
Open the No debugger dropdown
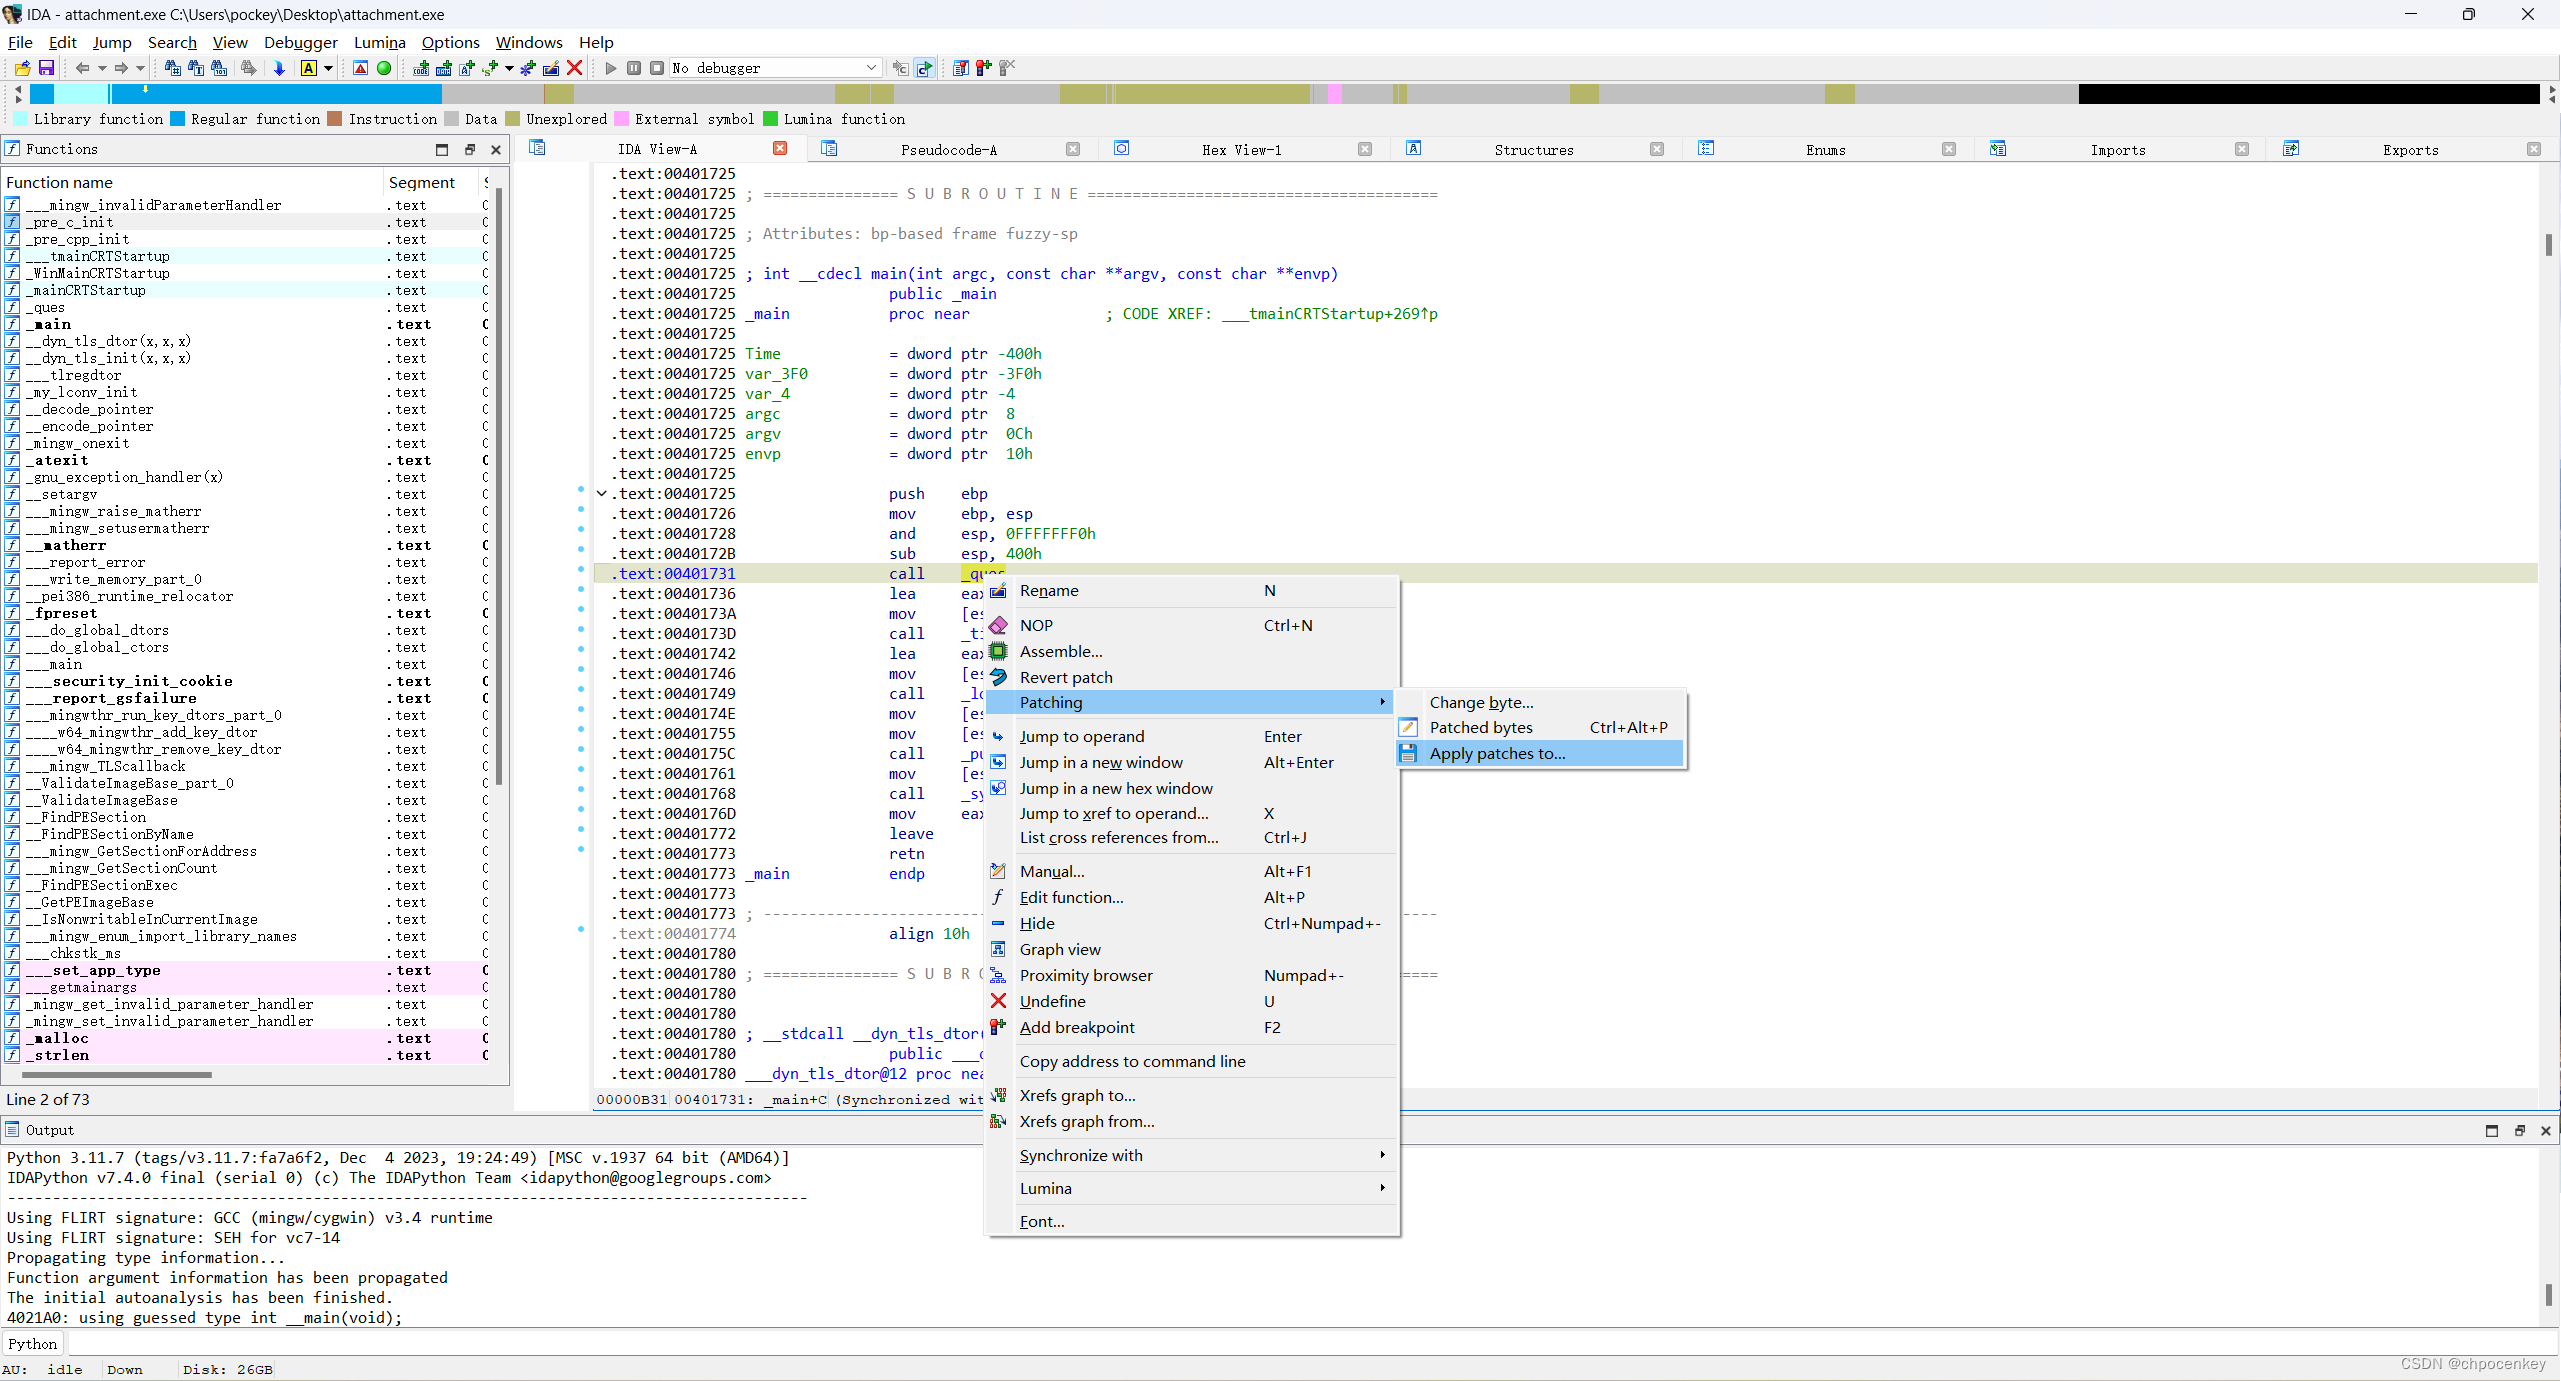click(x=870, y=68)
